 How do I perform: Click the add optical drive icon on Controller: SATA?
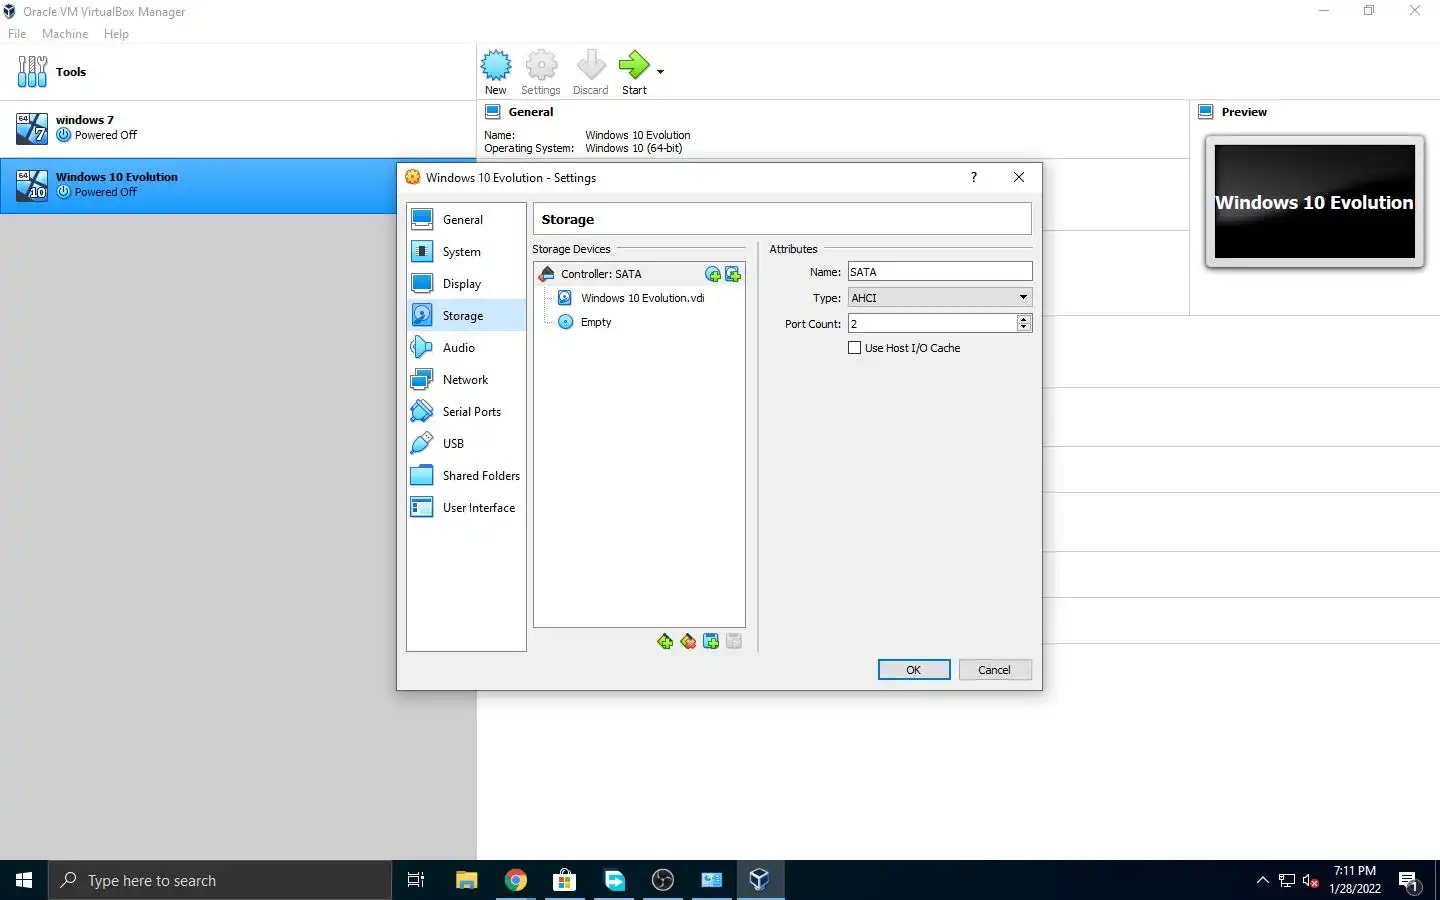(713, 274)
